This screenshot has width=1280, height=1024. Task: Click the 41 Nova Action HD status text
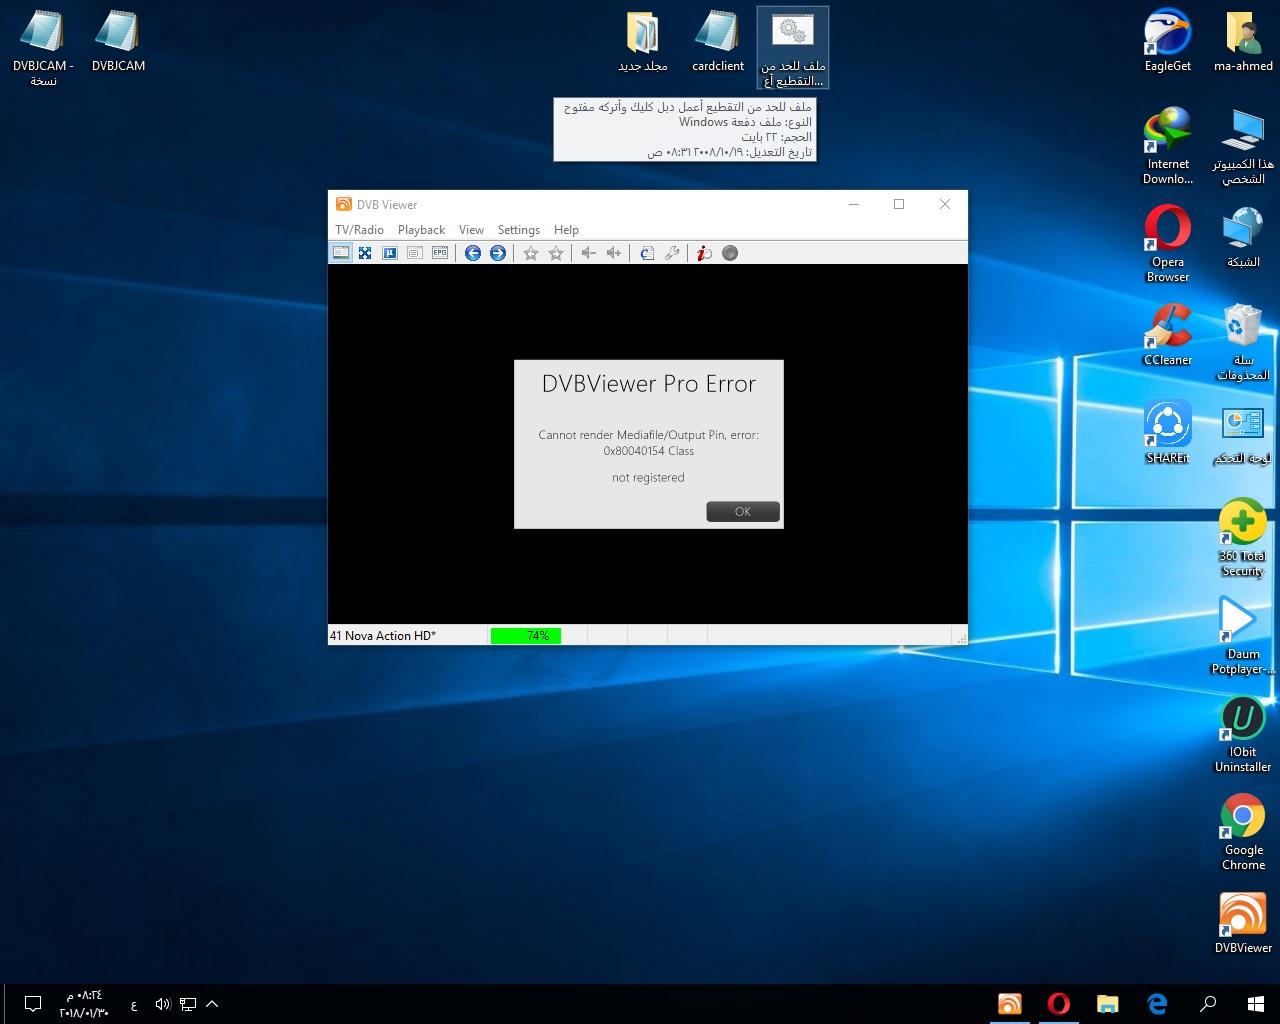pyautogui.click(x=383, y=636)
